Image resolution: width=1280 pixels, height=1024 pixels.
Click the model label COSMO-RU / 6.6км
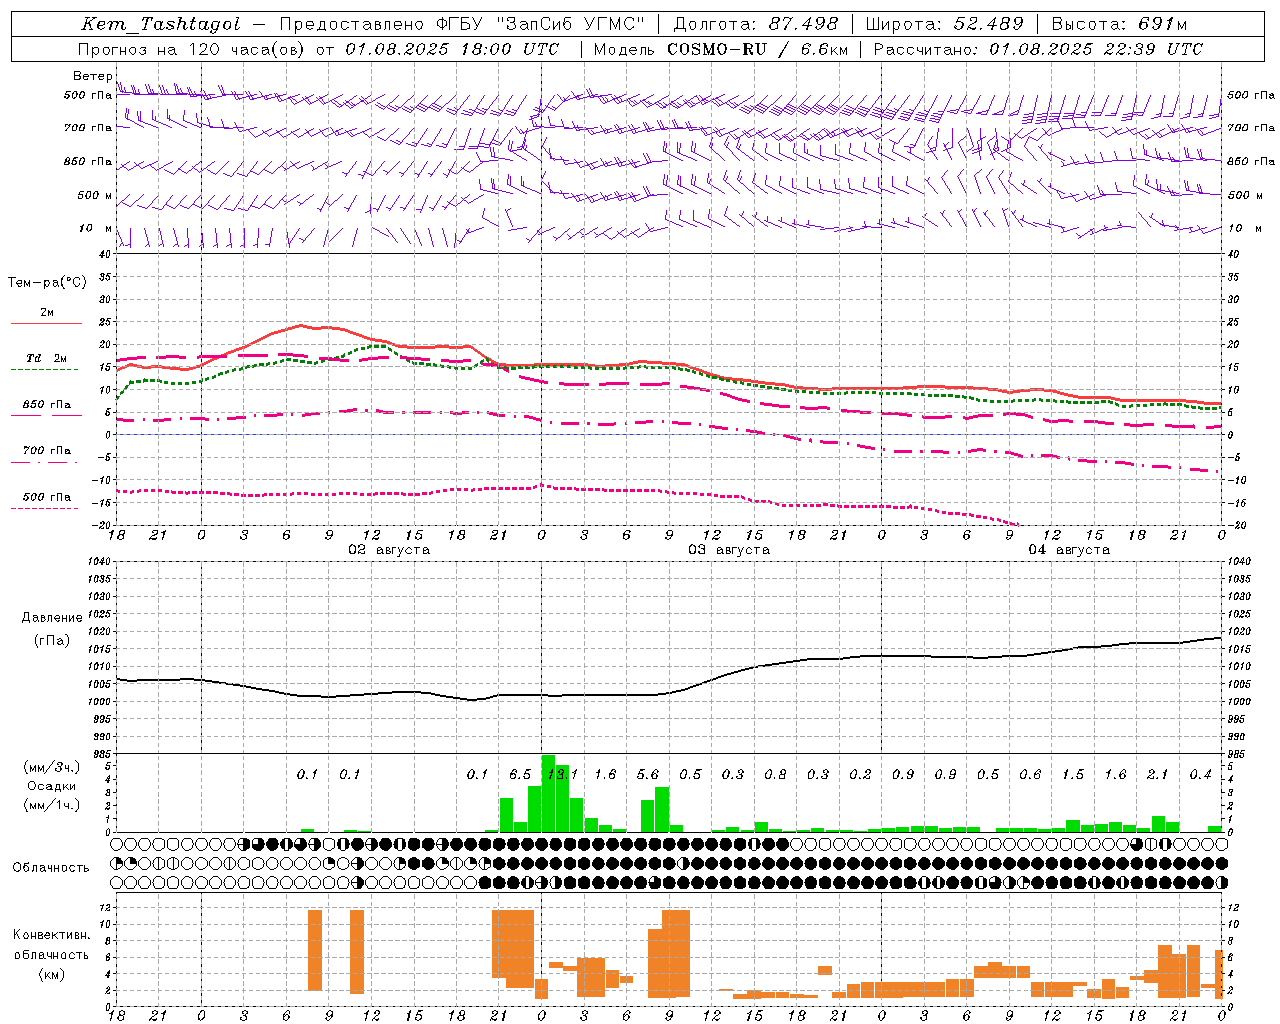click(757, 49)
